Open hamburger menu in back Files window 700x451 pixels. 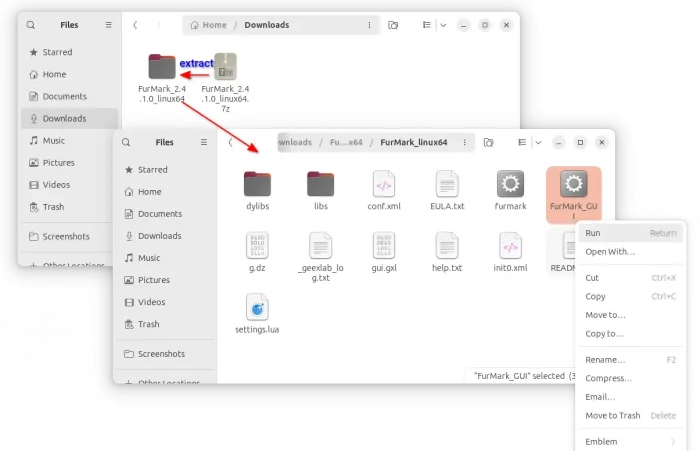[x=108, y=25]
